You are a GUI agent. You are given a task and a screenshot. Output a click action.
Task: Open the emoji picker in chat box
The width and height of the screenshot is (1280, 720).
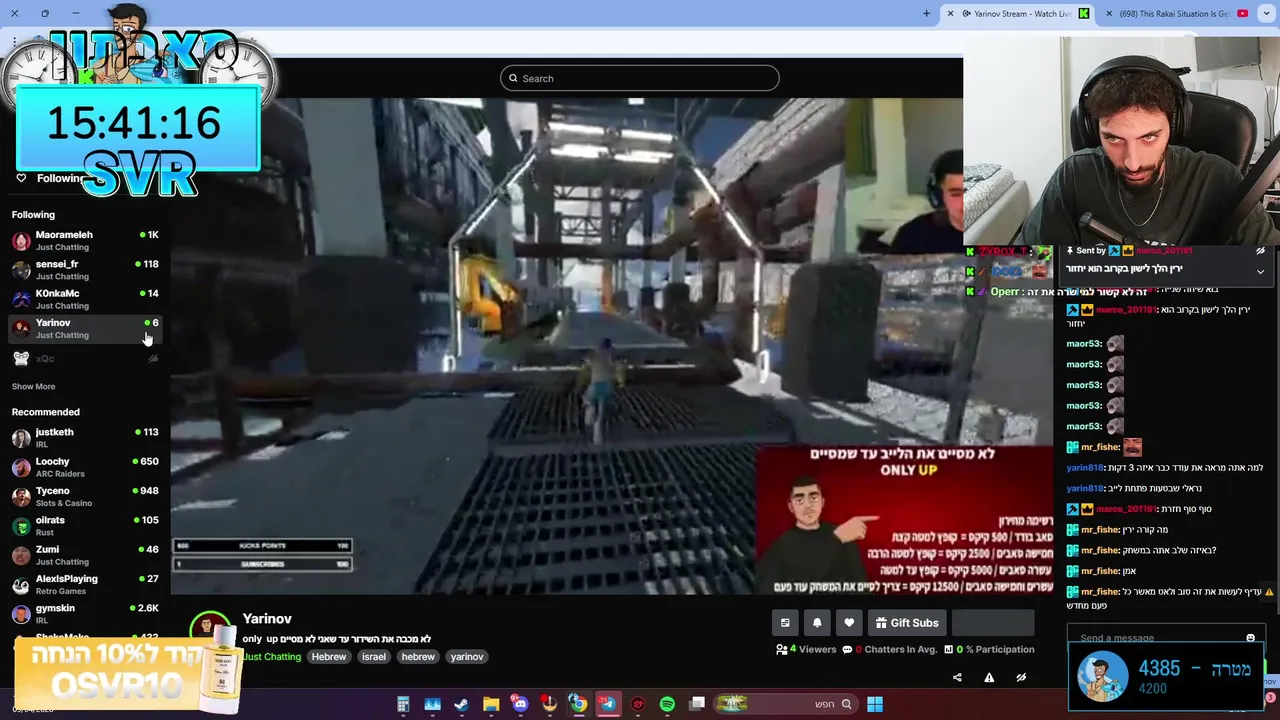click(1250, 638)
